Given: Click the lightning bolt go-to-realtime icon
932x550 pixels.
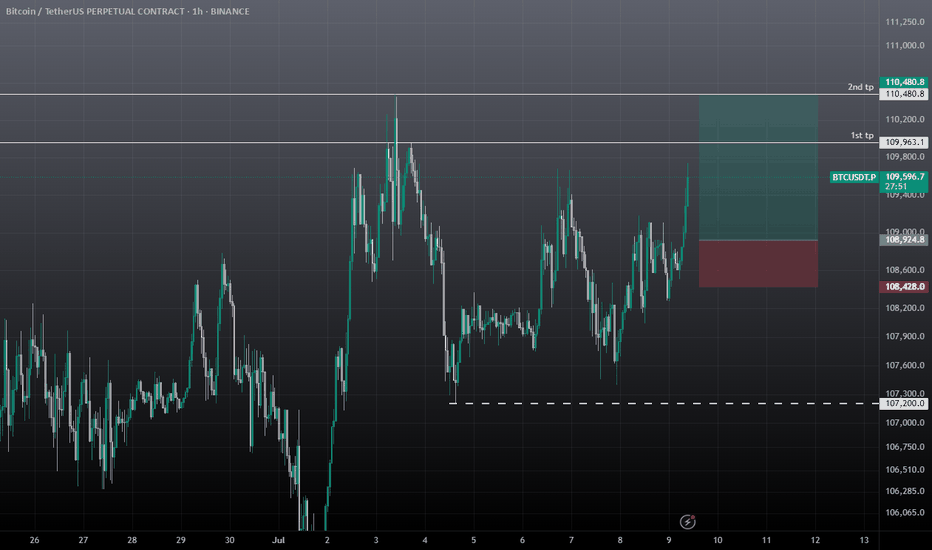Looking at the screenshot, I should [x=688, y=522].
